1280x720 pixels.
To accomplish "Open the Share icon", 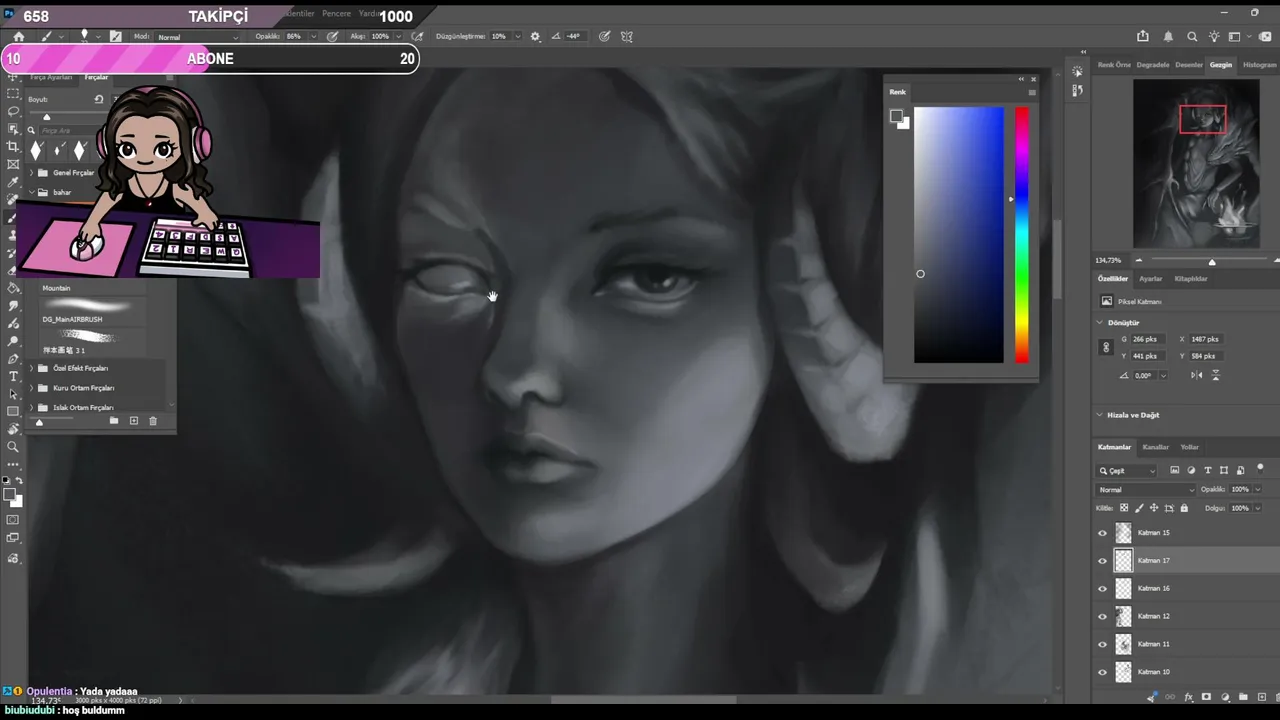I will pyautogui.click(x=1144, y=36).
